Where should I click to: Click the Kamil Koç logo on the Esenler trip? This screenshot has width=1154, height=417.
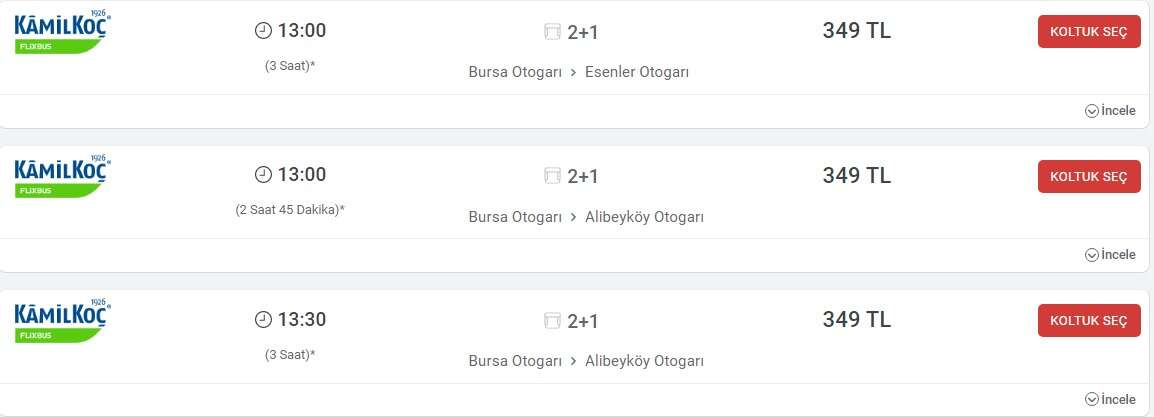[62, 33]
